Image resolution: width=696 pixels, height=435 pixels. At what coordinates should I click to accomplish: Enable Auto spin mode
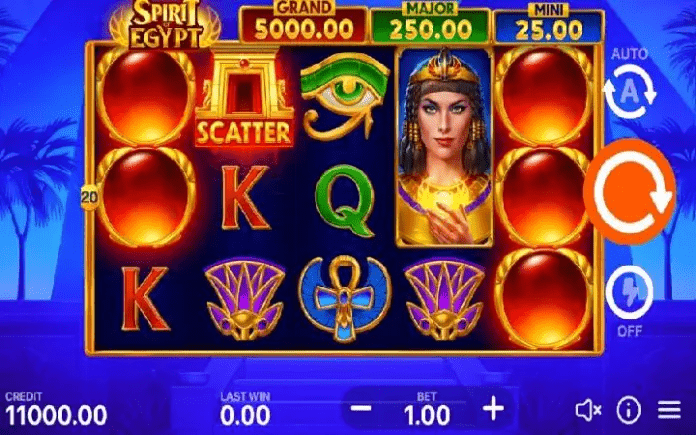[x=629, y=91]
